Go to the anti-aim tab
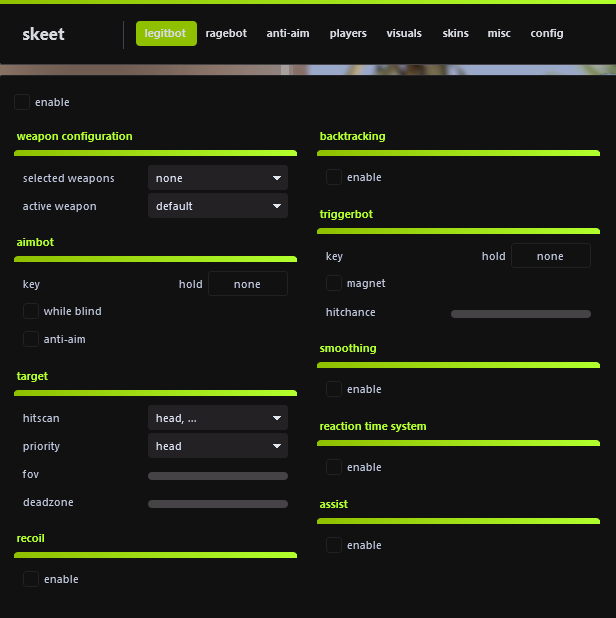This screenshot has height=618, width=616. [x=288, y=34]
